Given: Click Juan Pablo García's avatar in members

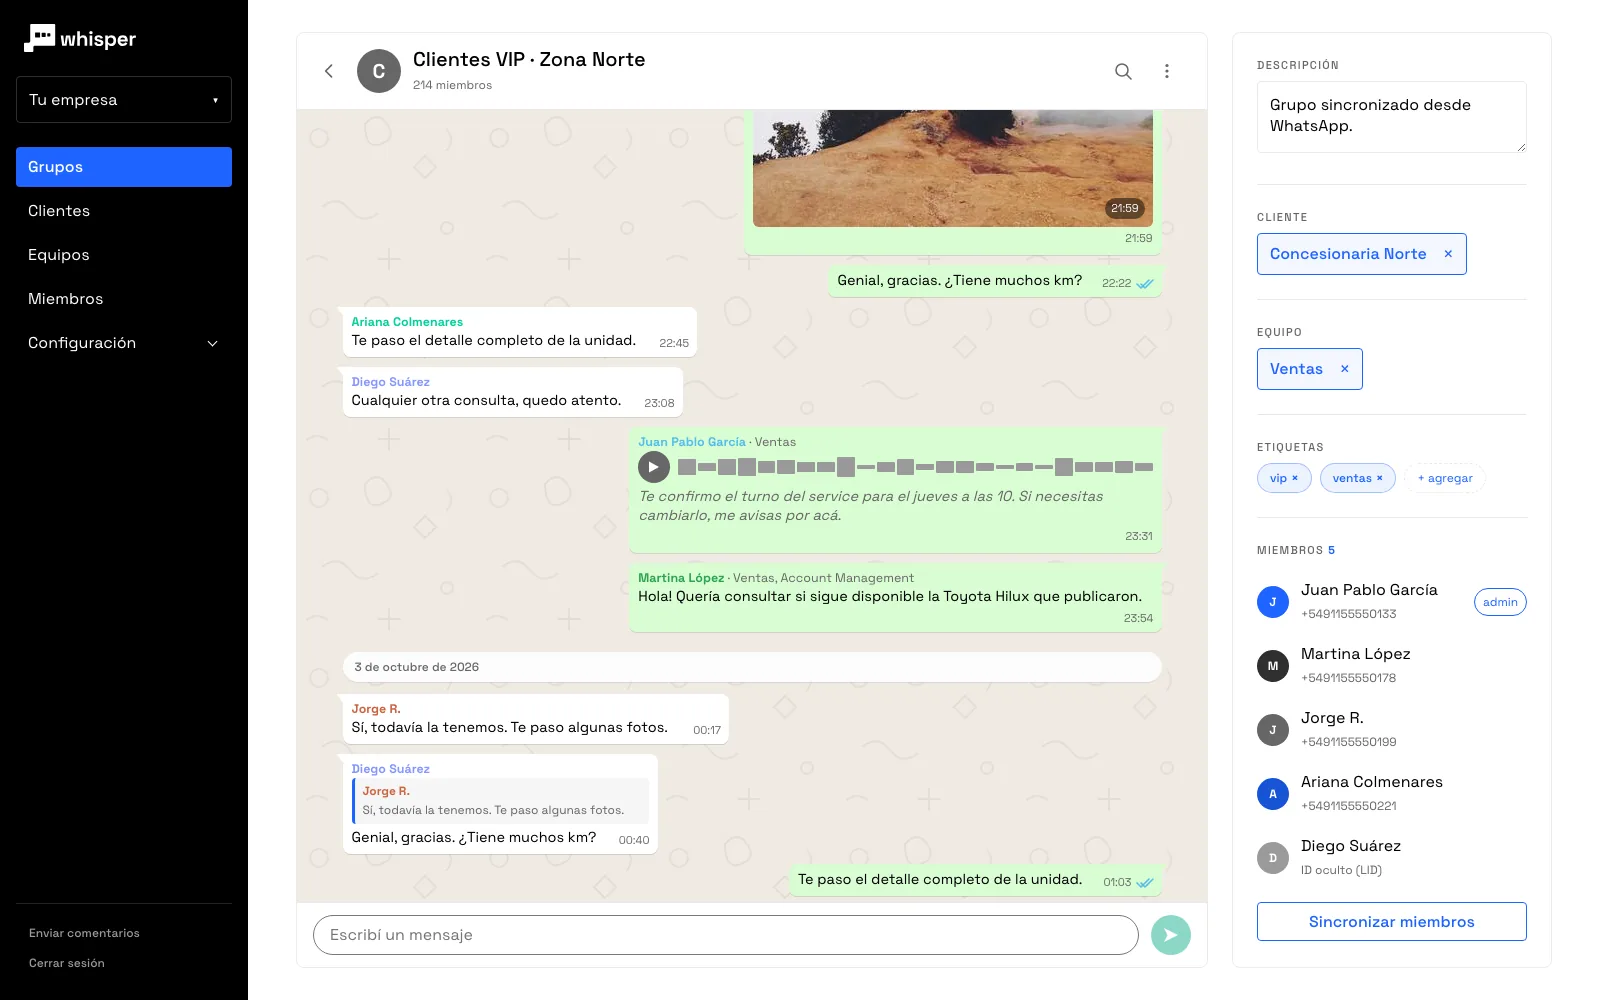Looking at the screenshot, I should pyautogui.click(x=1273, y=602).
